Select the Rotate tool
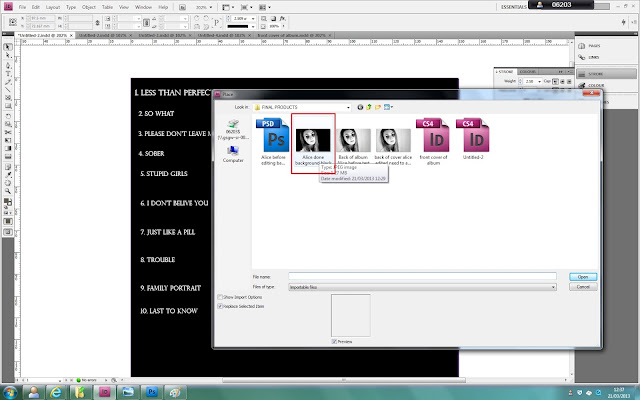This screenshot has height=400, width=640. coord(8,116)
